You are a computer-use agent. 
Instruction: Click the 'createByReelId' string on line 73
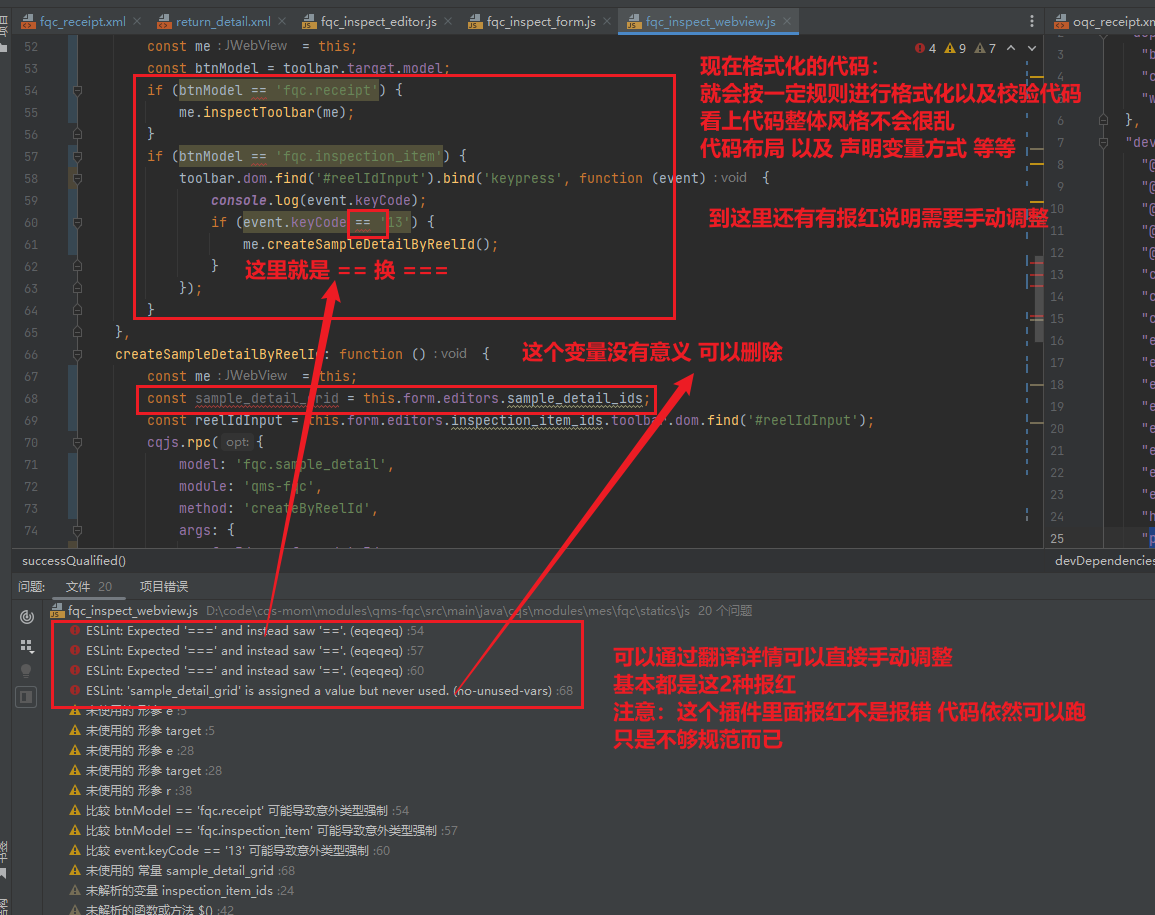click(306, 509)
